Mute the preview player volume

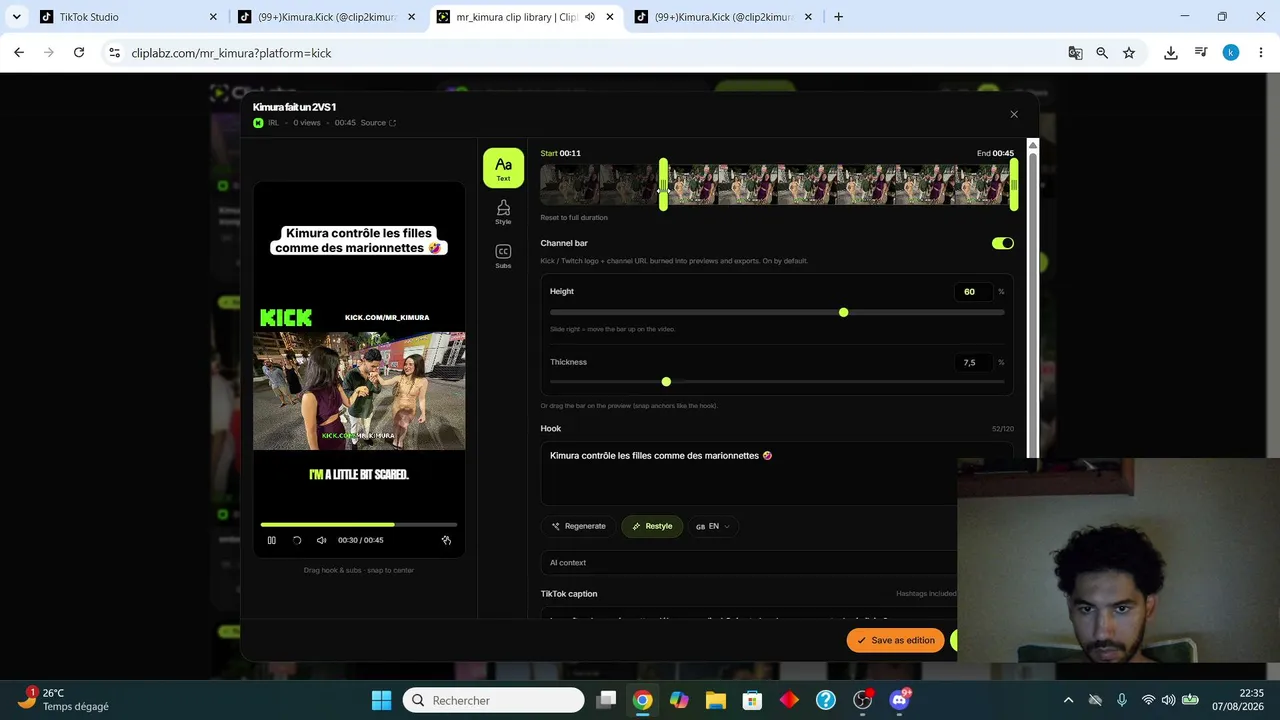(x=322, y=540)
